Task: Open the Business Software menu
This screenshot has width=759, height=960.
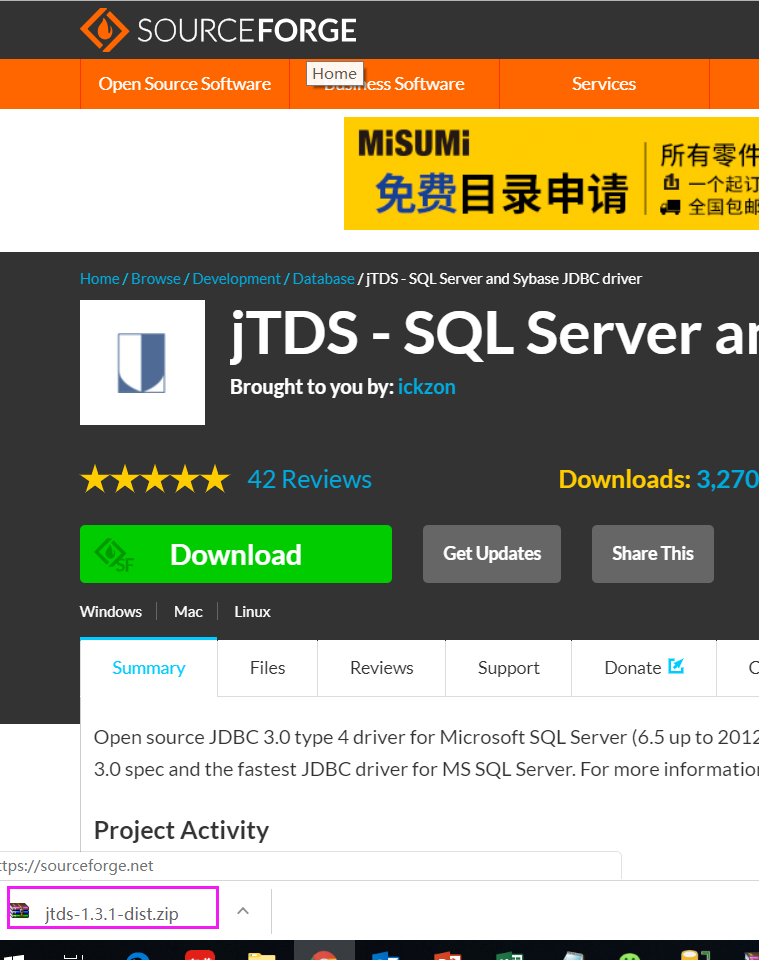Action: (394, 84)
